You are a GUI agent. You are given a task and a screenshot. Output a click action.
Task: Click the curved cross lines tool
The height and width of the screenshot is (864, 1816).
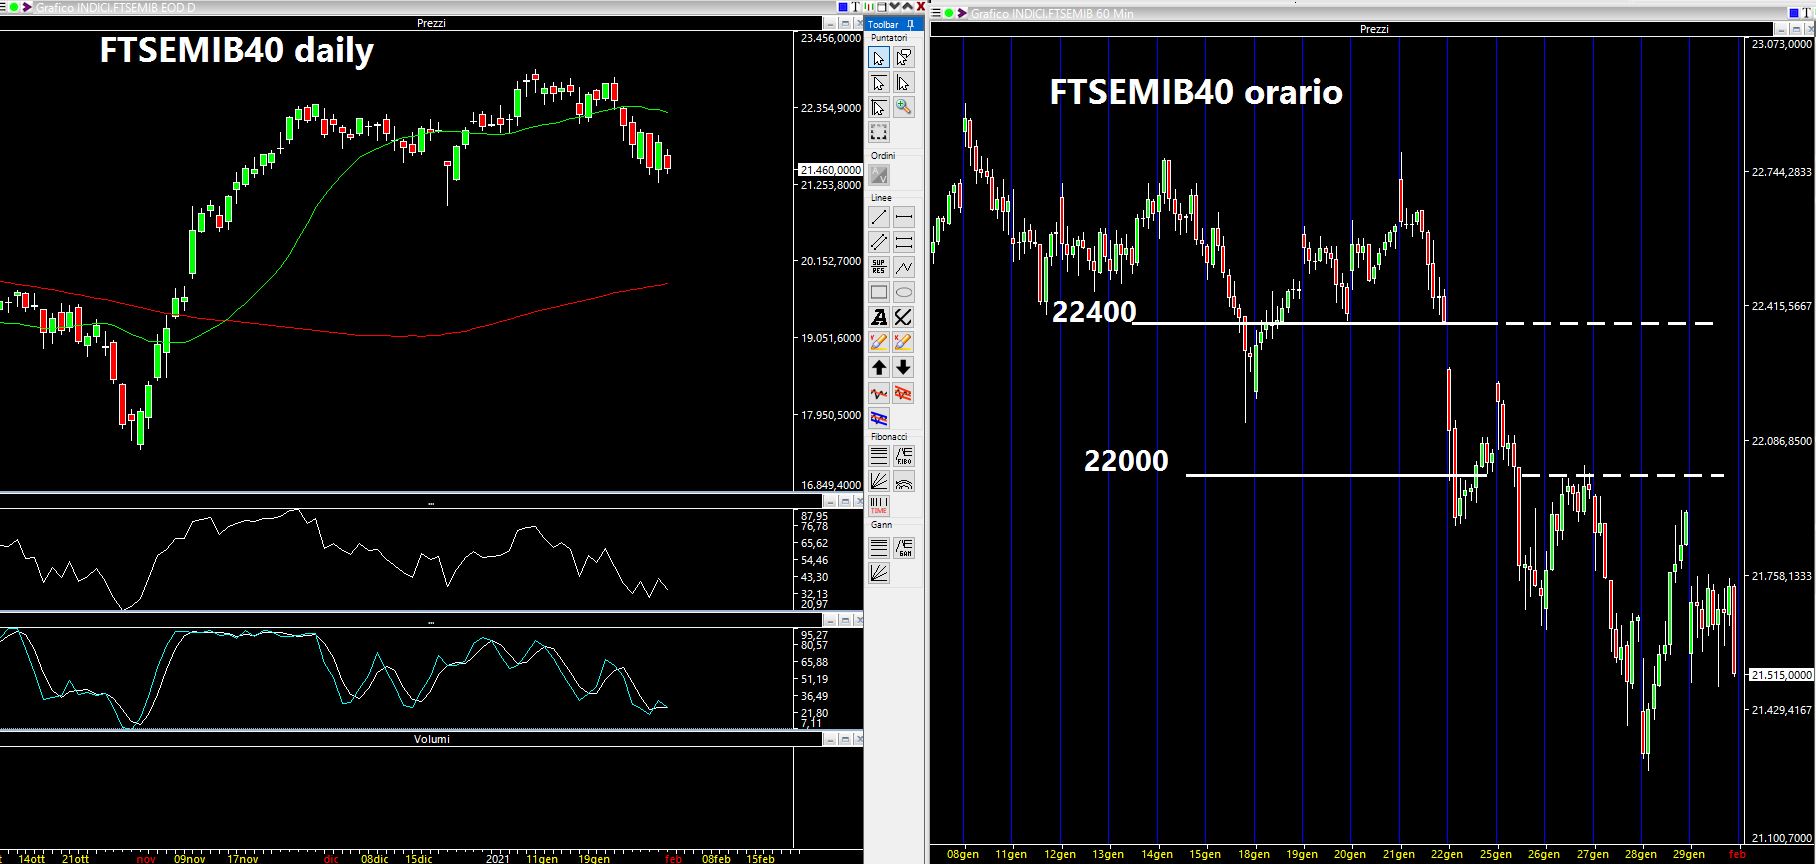click(903, 317)
